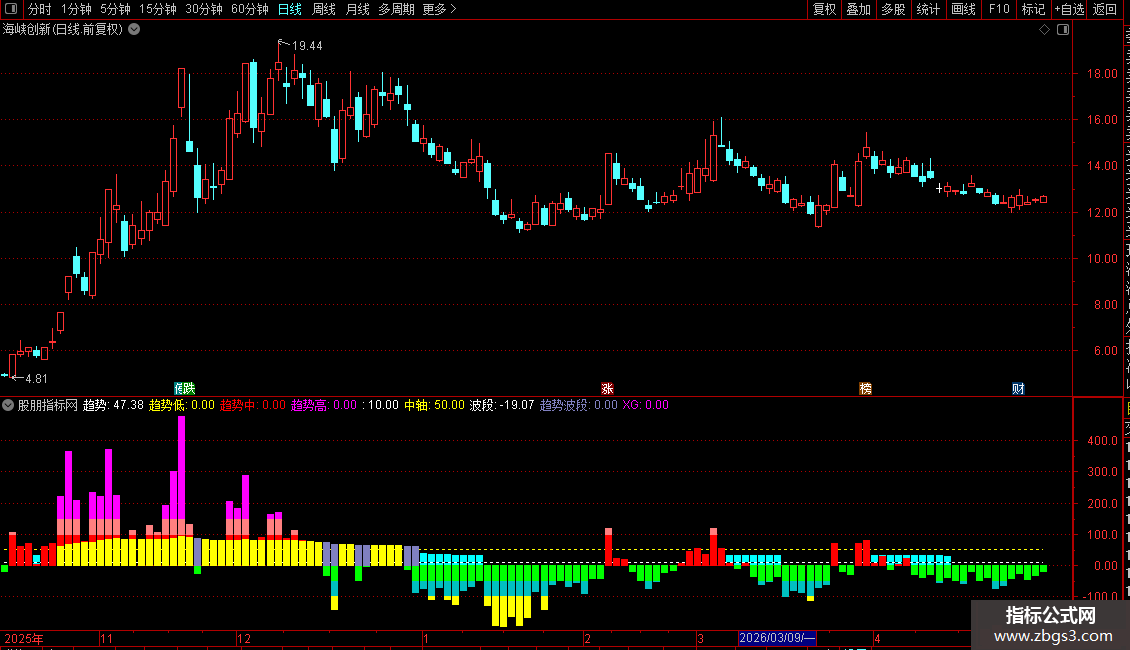Click the diamond icon above the chart
The width and height of the screenshot is (1130, 650).
pyautogui.click(x=1044, y=30)
